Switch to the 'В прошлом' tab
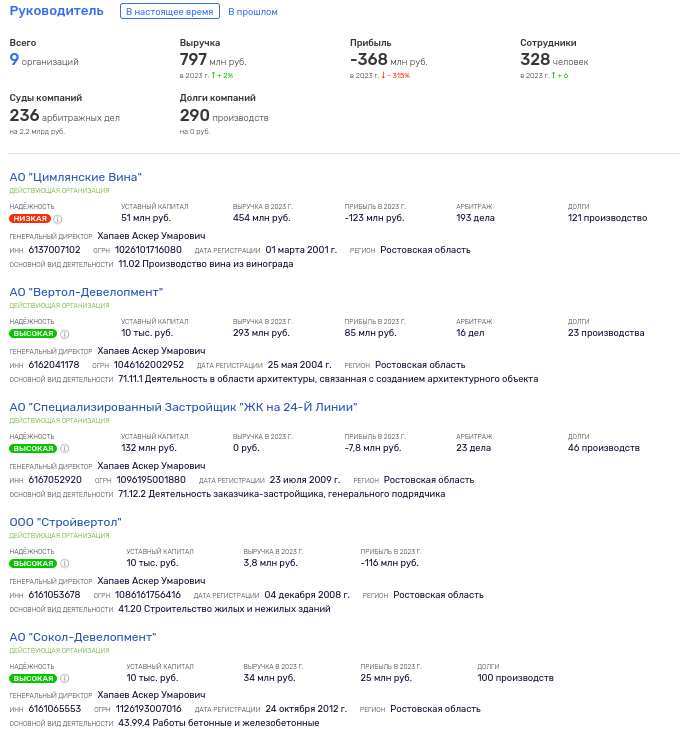Screen dimensions: 686x734 tap(253, 12)
